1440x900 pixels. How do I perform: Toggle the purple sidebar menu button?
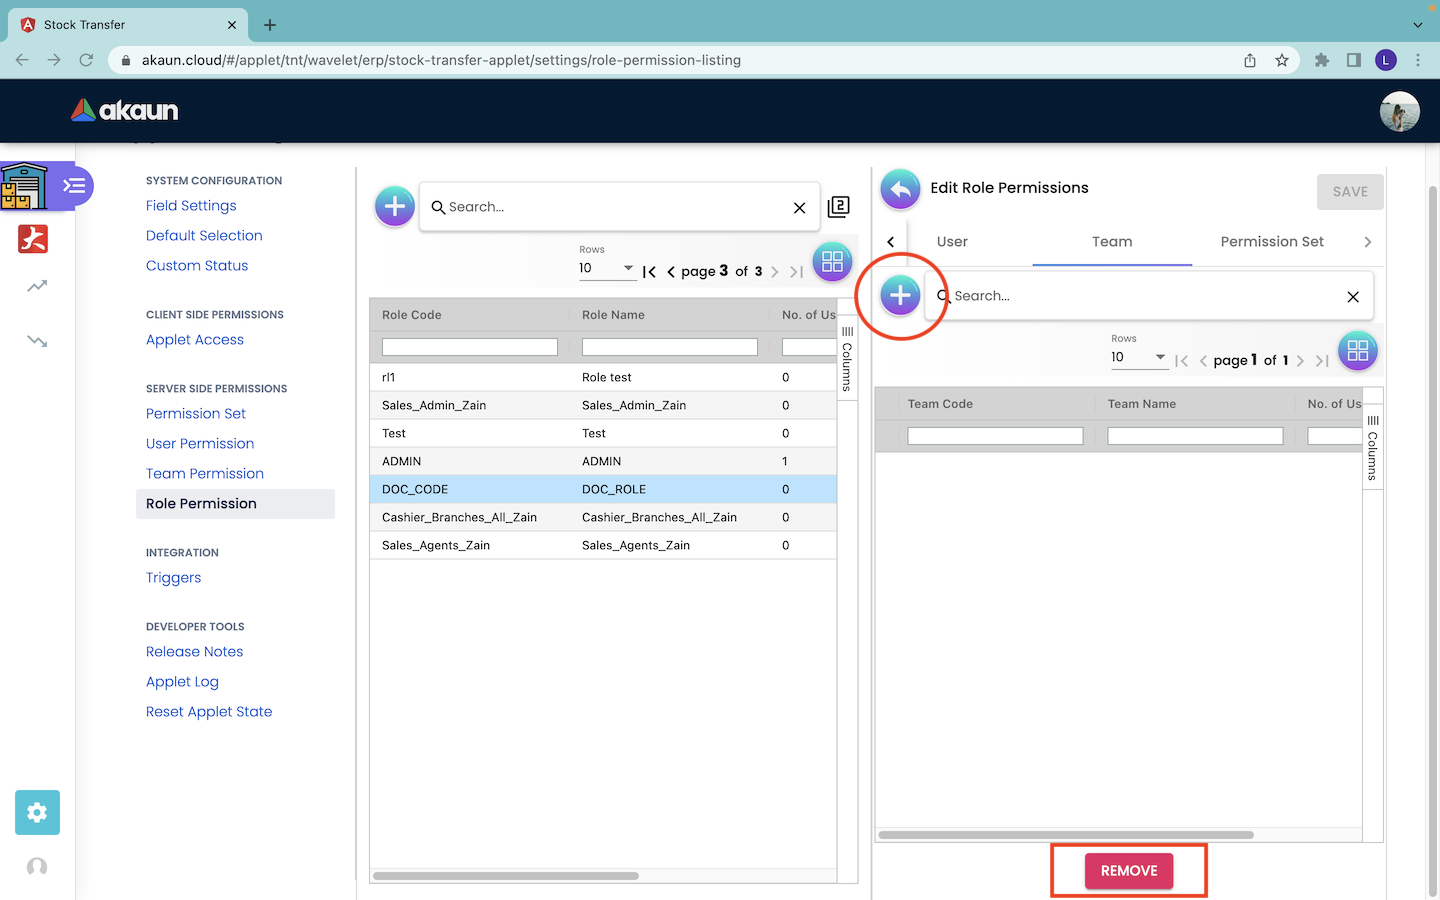(x=74, y=186)
